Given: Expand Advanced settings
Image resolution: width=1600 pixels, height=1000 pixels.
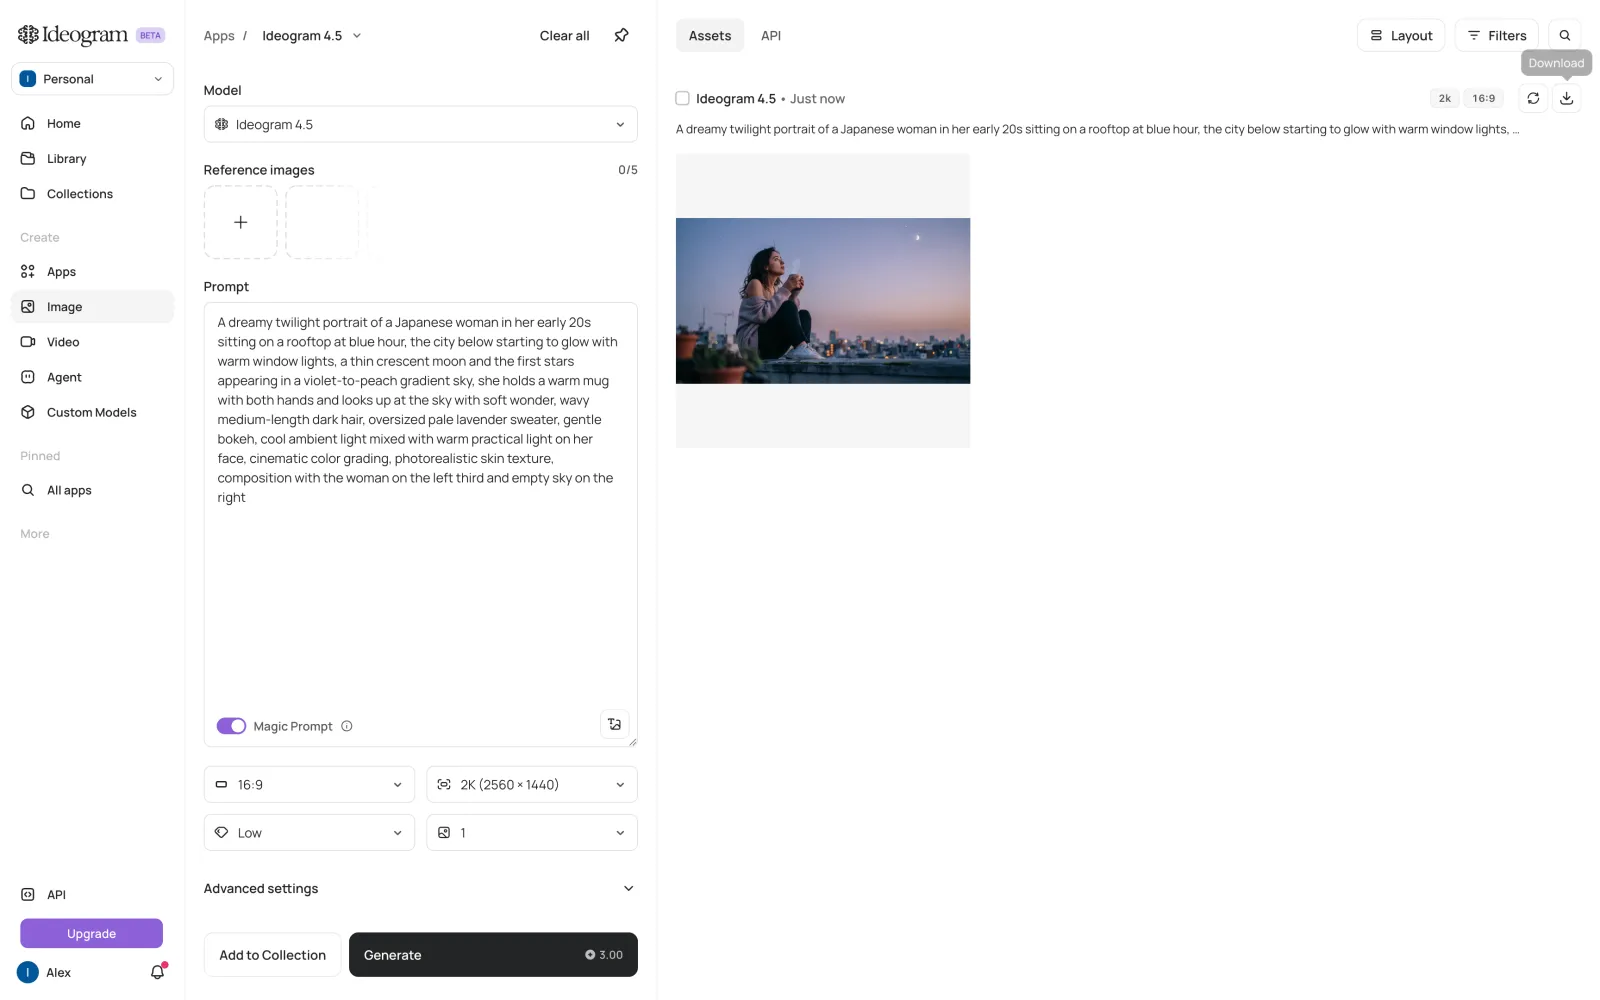Looking at the screenshot, I should tap(420, 888).
